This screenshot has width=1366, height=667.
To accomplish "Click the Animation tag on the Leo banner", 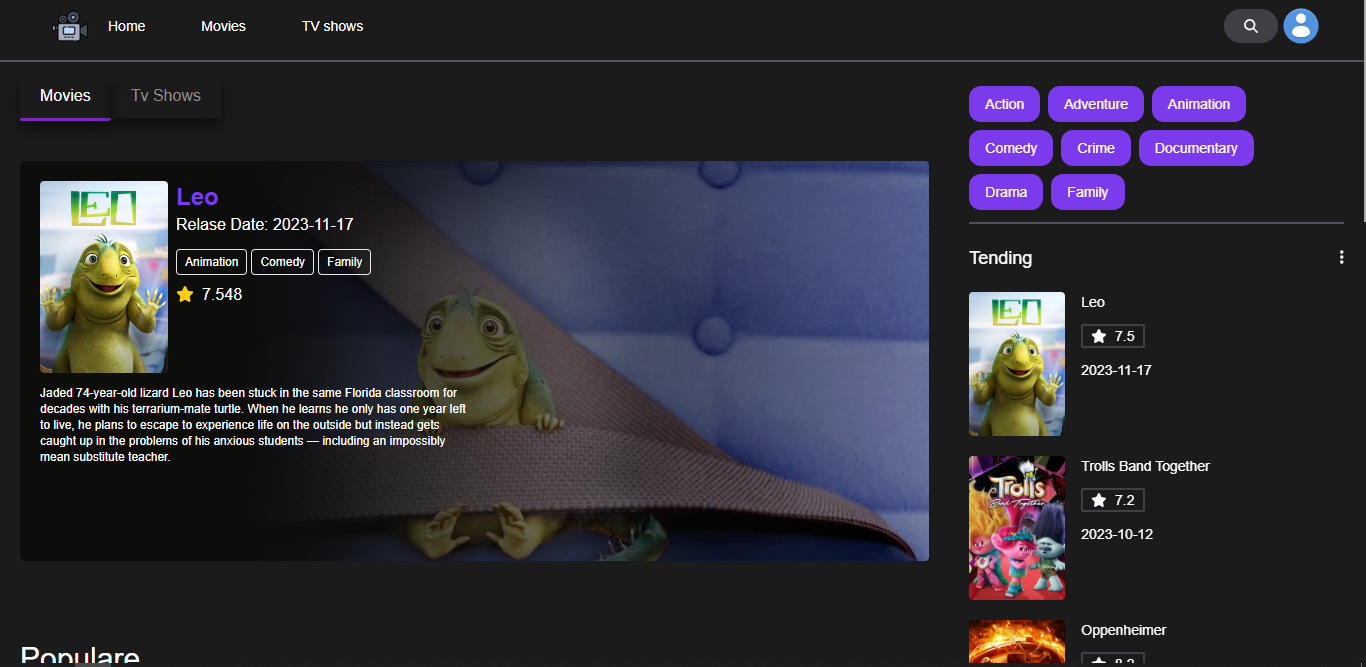I will pyautogui.click(x=212, y=262).
